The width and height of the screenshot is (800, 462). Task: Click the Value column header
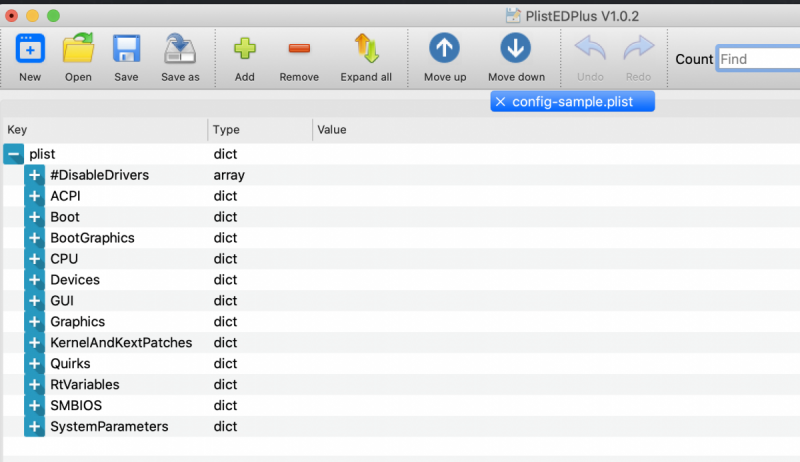coord(332,130)
